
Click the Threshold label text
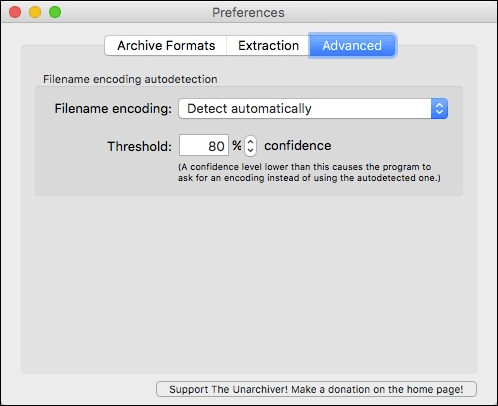(x=140, y=146)
